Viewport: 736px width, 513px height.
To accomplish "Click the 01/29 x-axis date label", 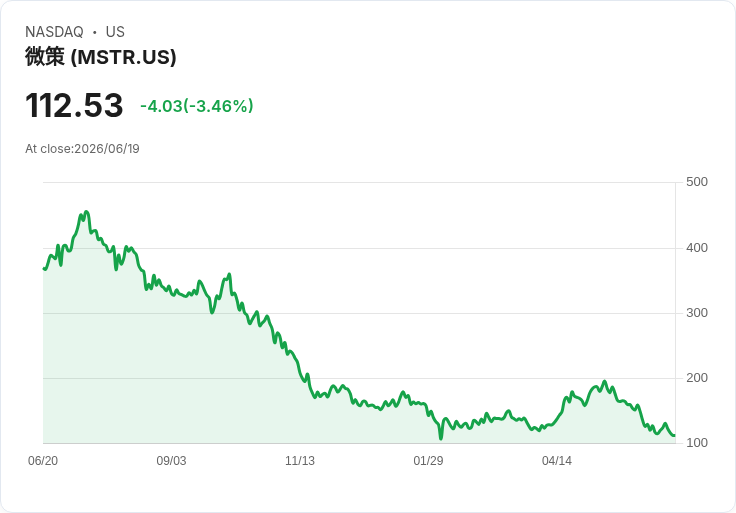I will 428,460.
